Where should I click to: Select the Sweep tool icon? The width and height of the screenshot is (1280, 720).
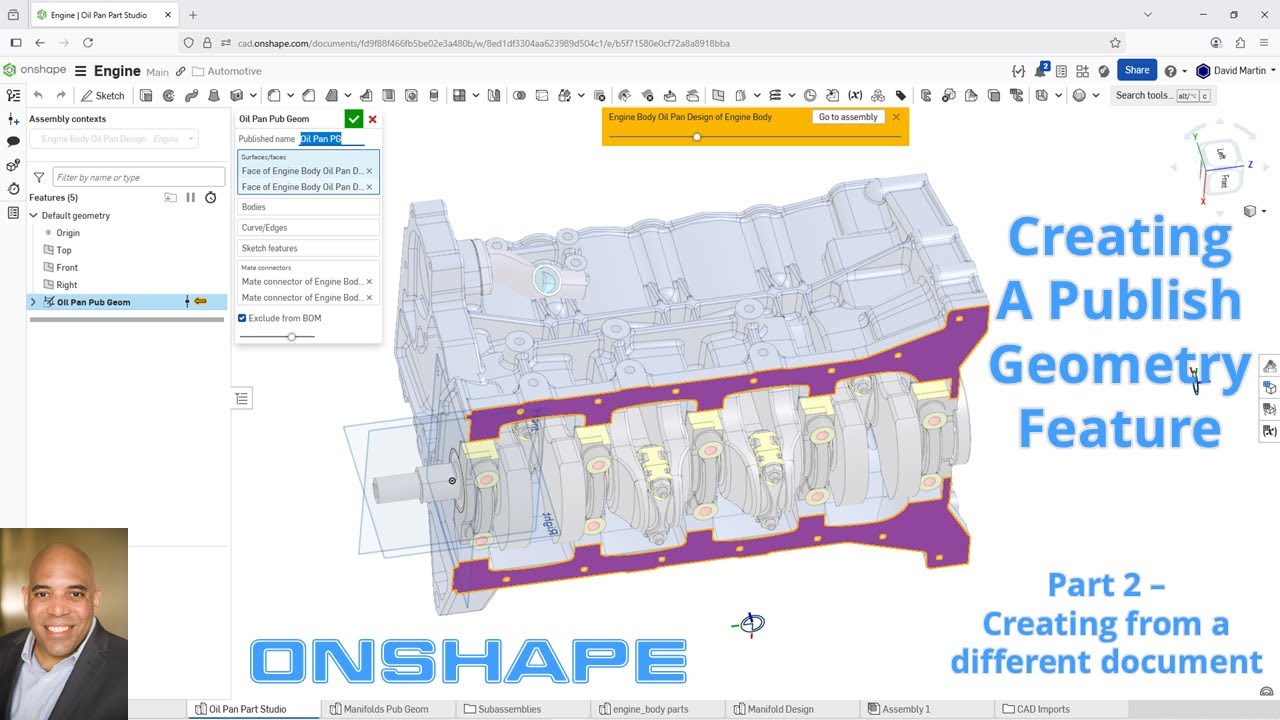tap(190, 96)
